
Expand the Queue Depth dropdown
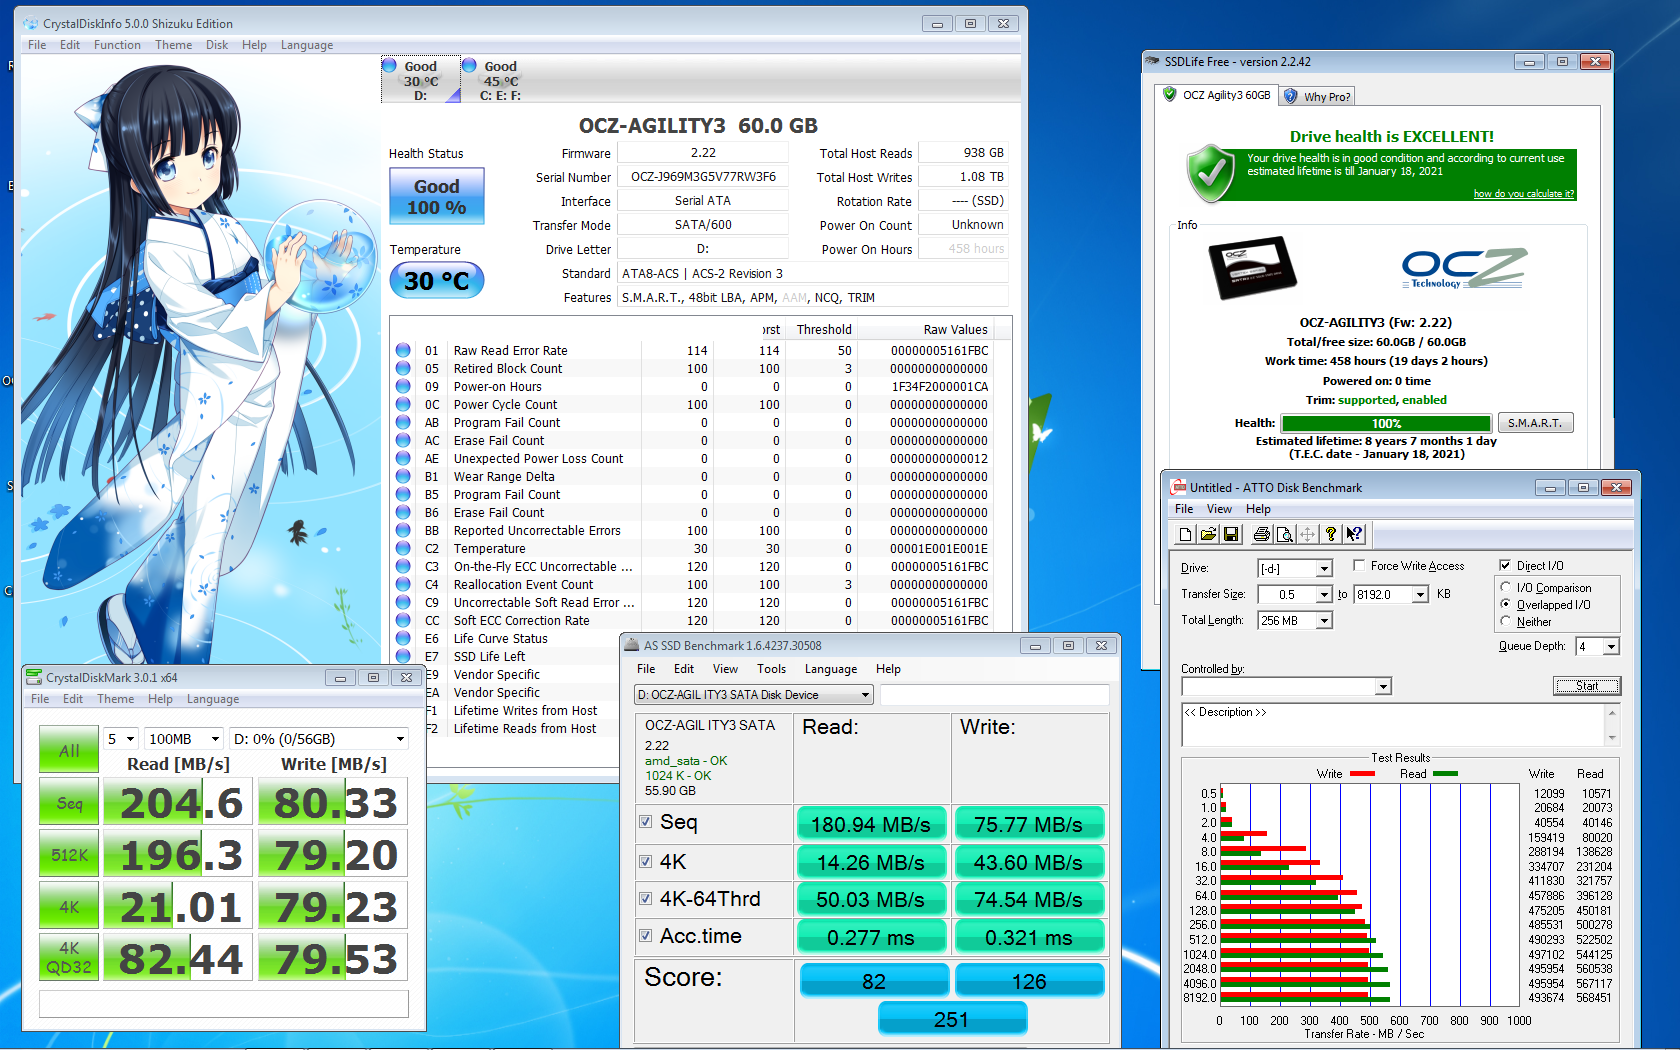coord(1610,647)
